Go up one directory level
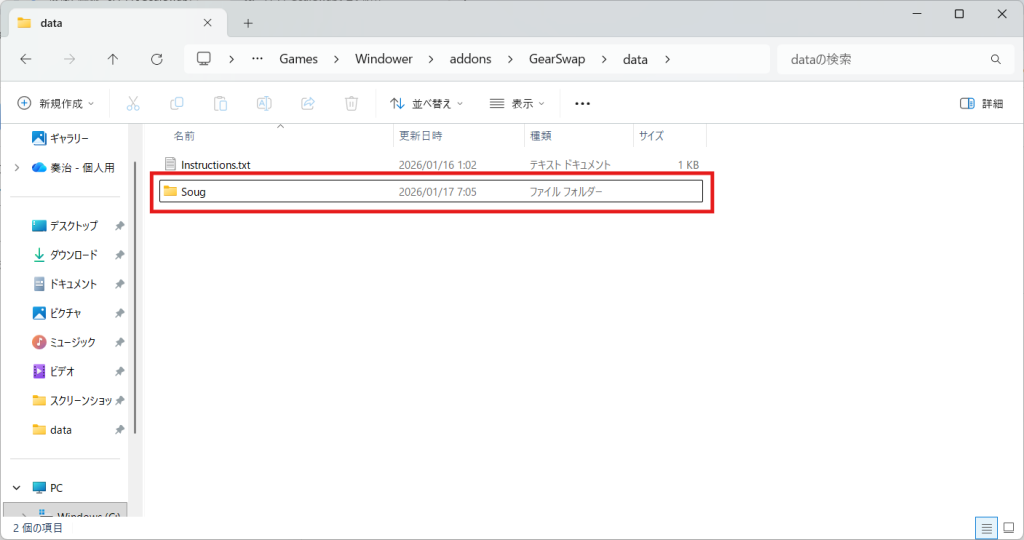This screenshot has width=1024, height=540. pos(113,59)
